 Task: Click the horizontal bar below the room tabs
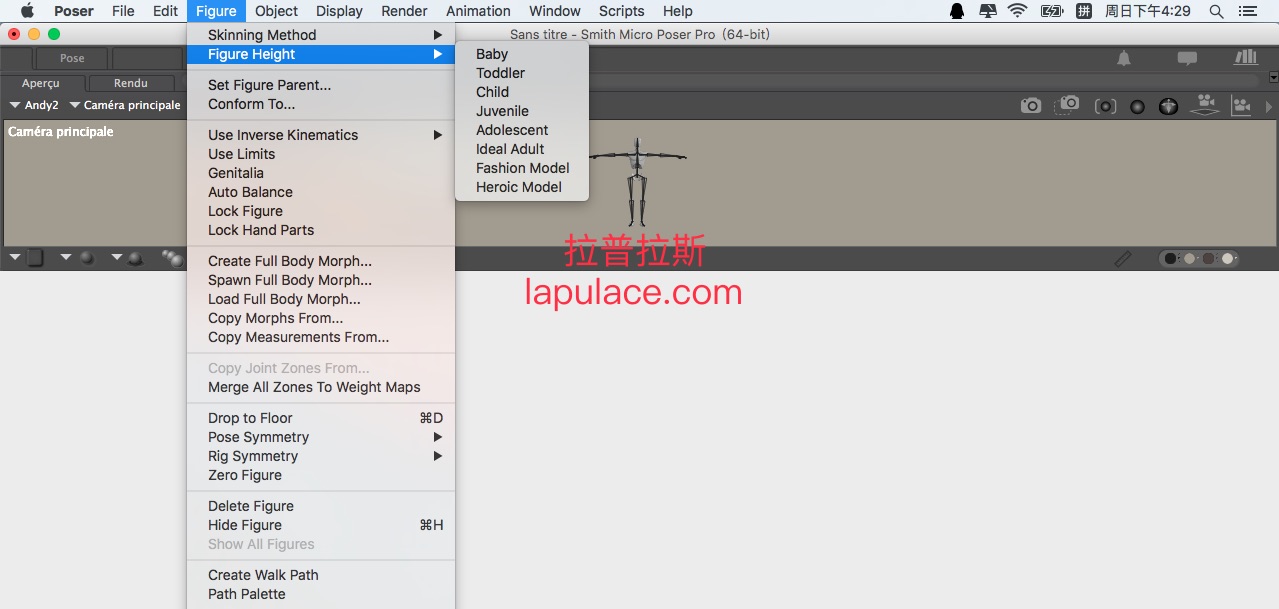[x=925, y=81]
